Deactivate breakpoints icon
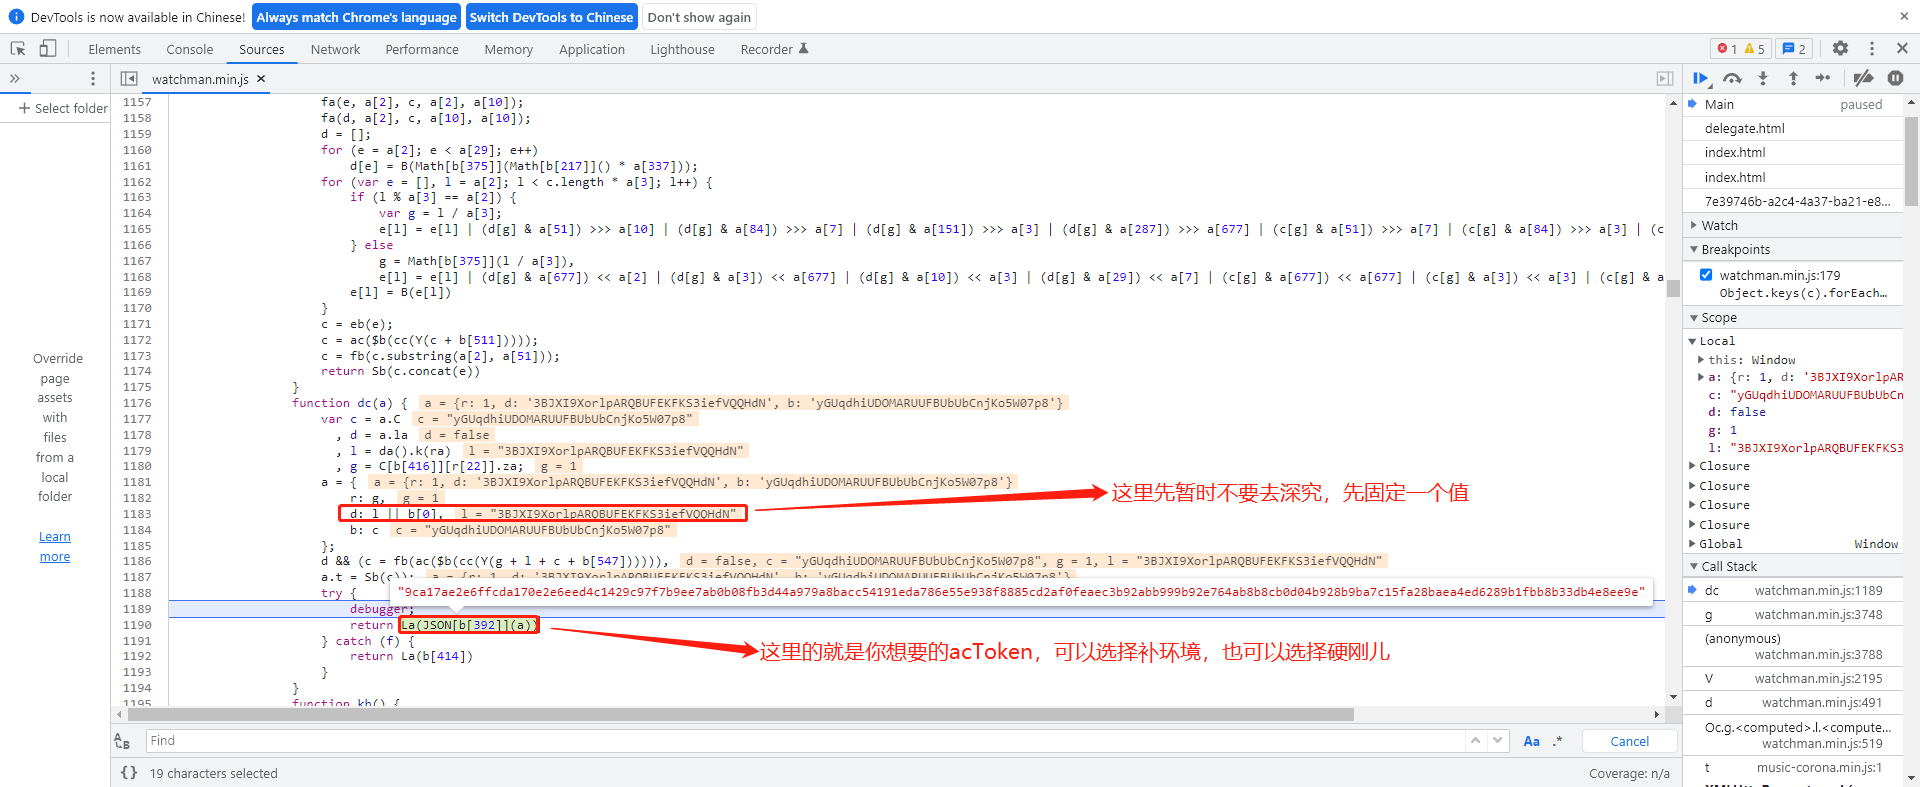Image resolution: width=1920 pixels, height=787 pixels. coord(1863,78)
